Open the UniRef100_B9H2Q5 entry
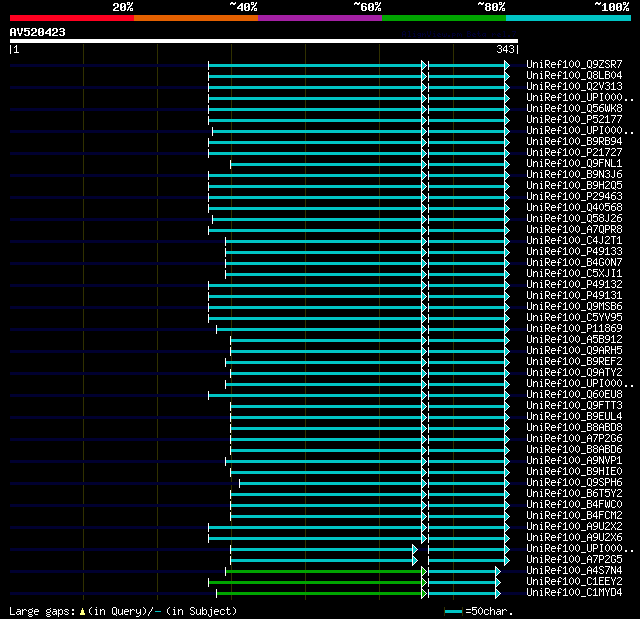This screenshot has height=619, width=640. [574, 186]
